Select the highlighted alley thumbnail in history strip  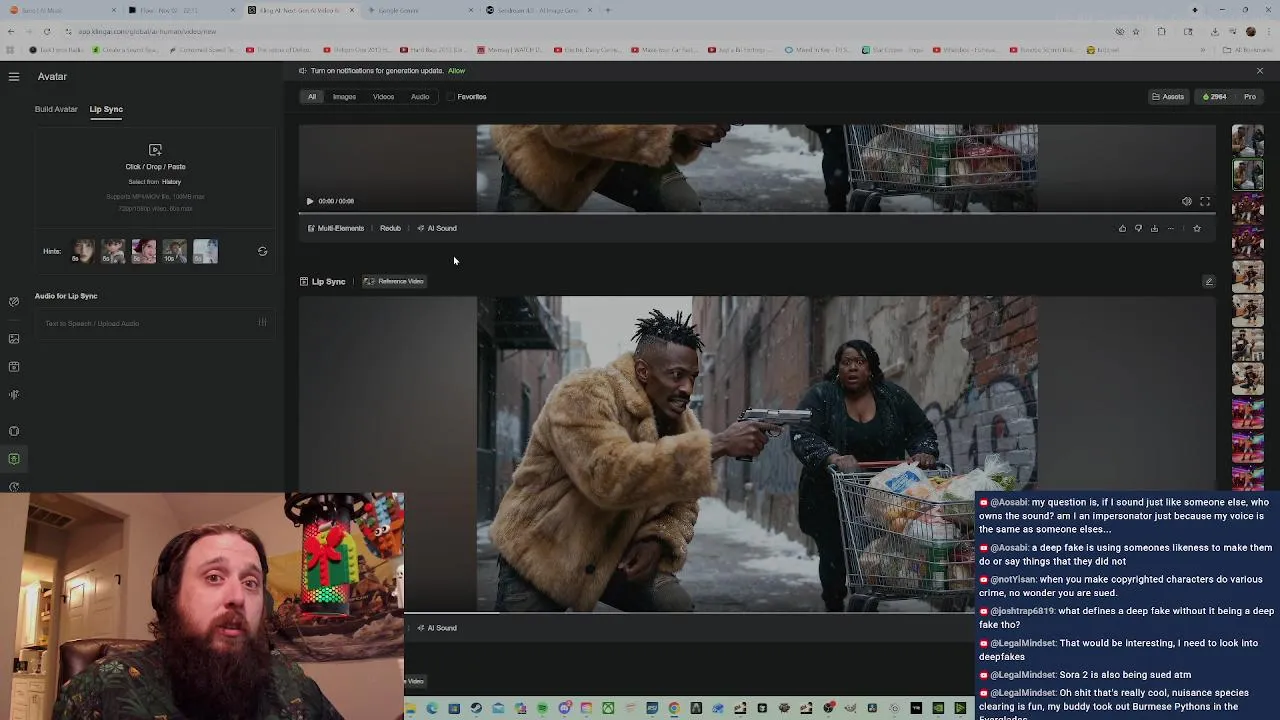(x=1247, y=175)
